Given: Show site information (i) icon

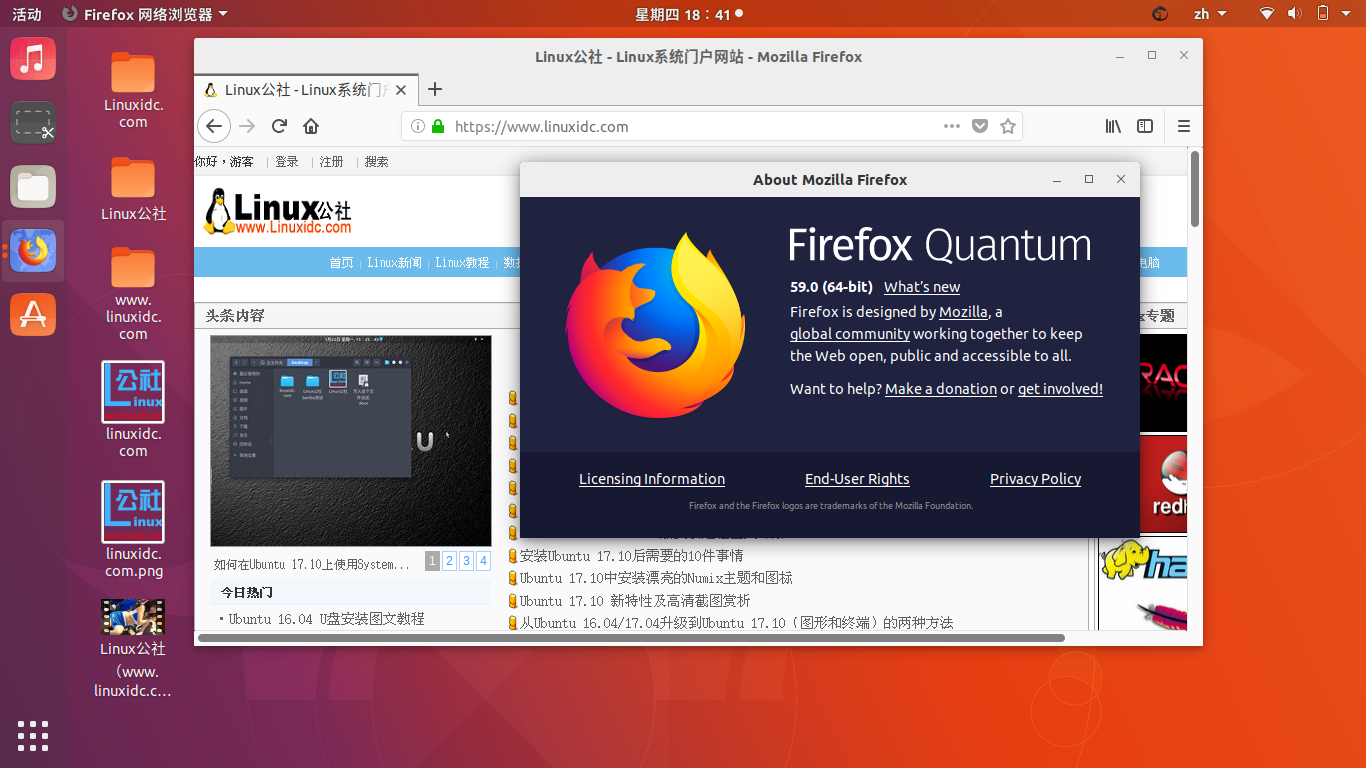Looking at the screenshot, I should 418,127.
